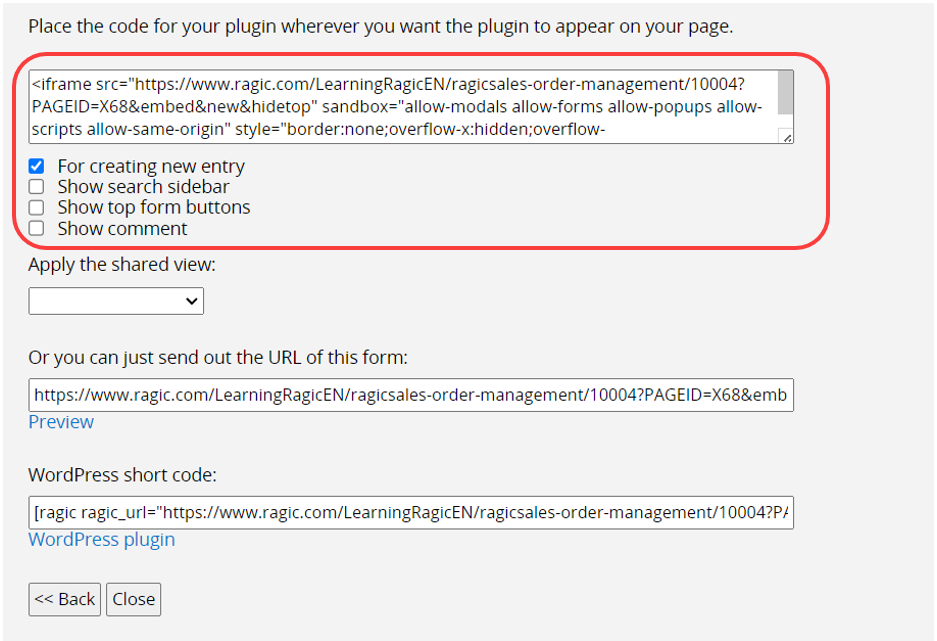
Task: Check the 'Show comment' checkbox
Action: [37, 229]
